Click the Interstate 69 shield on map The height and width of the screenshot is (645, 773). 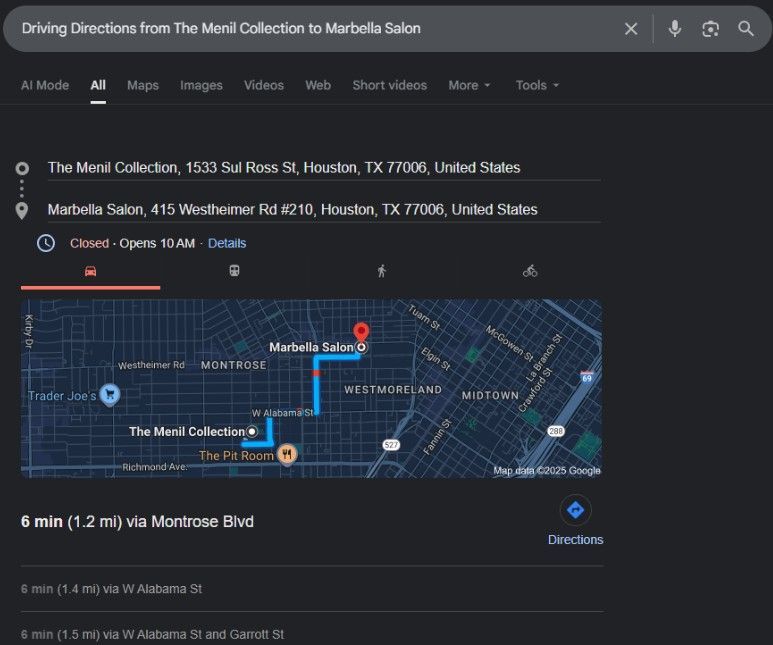tap(587, 377)
